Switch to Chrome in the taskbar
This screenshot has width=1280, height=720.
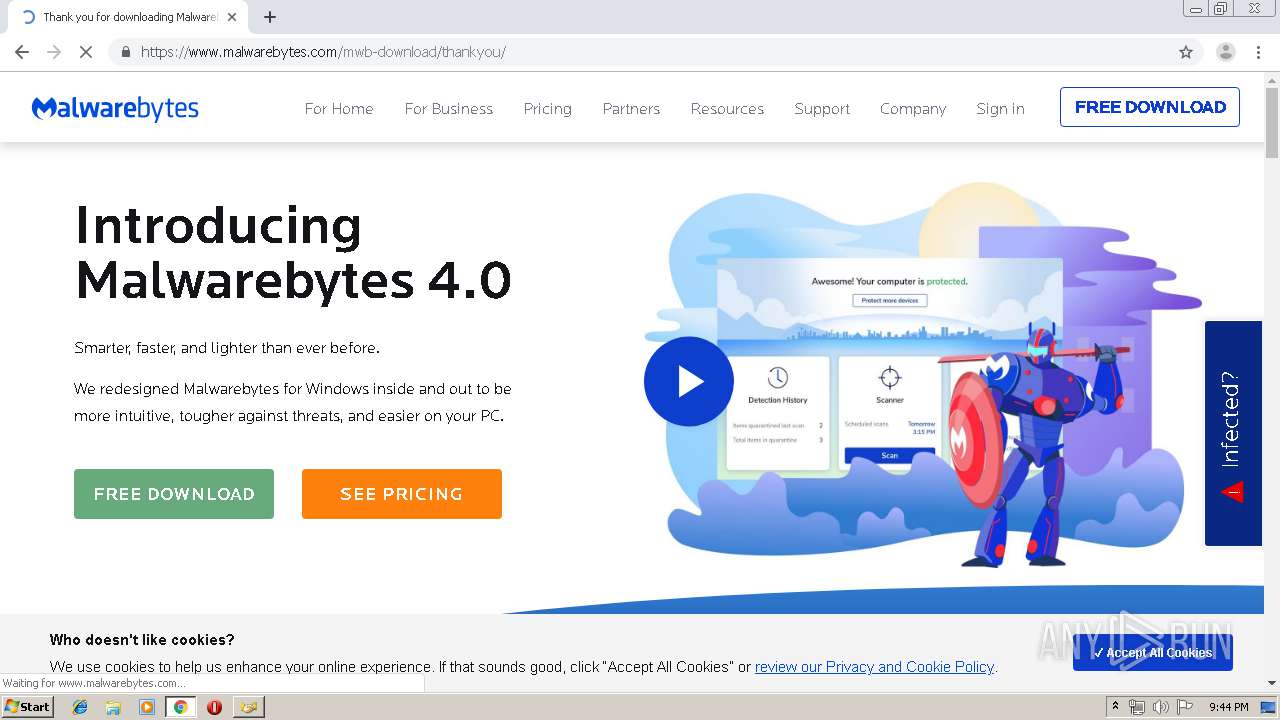tap(180, 707)
